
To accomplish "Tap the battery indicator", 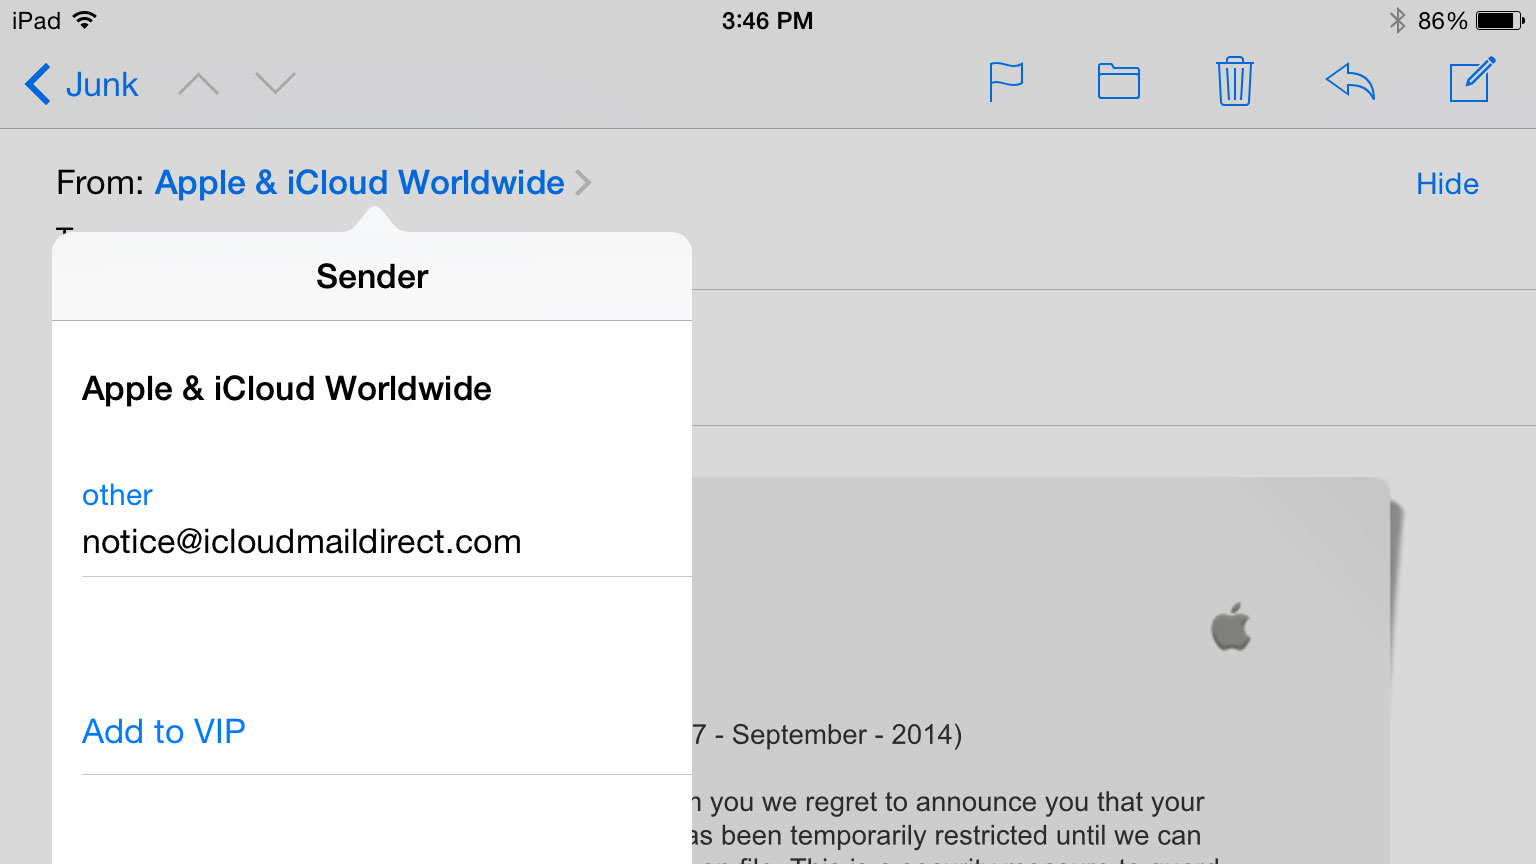I will point(1500,21).
